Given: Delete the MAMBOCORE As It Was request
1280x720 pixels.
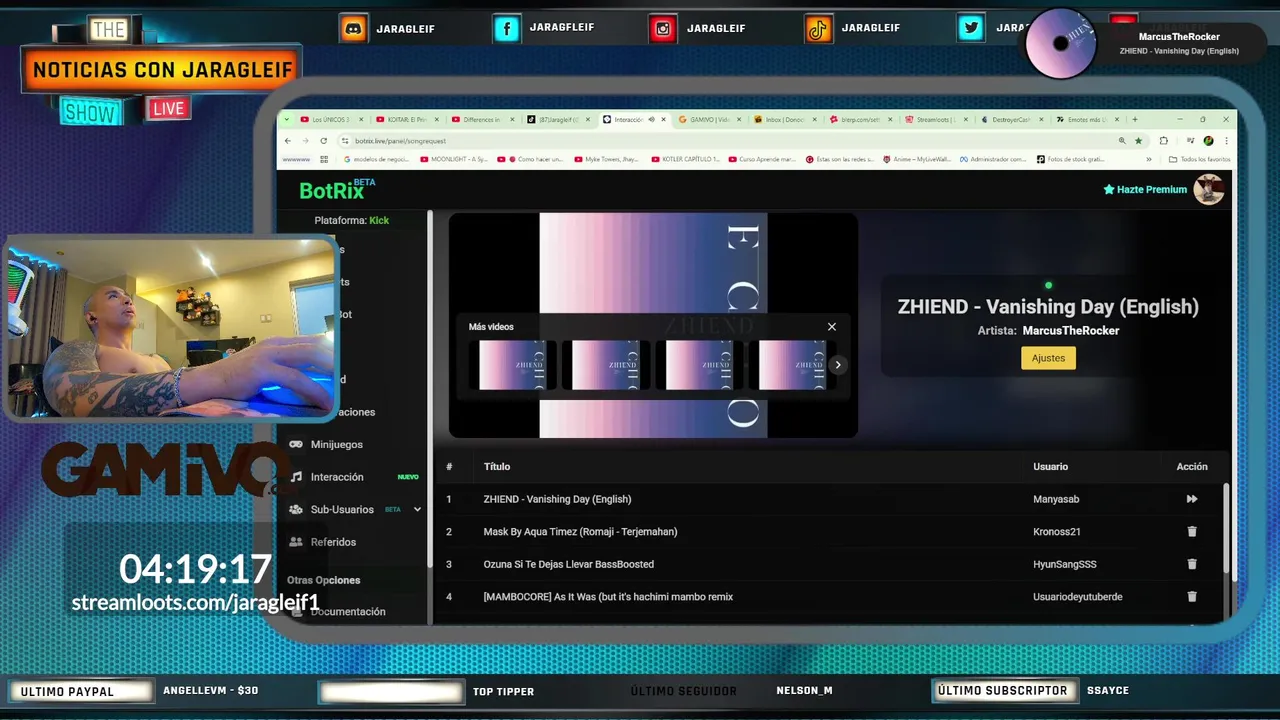Looking at the screenshot, I should click(1191, 597).
